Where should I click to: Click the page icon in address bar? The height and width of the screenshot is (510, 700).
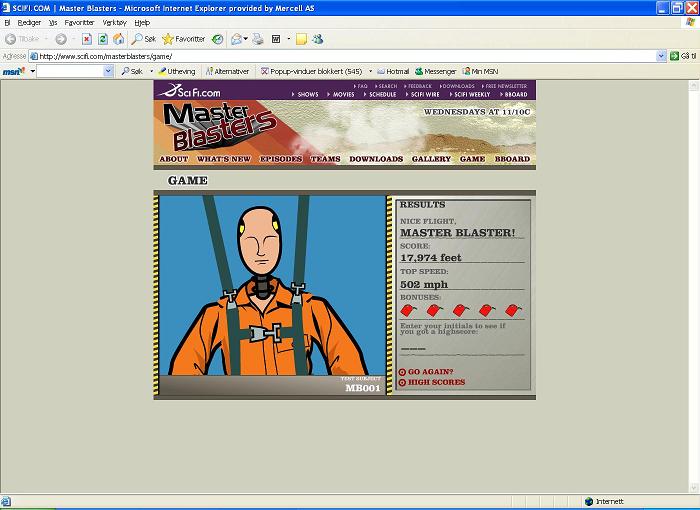point(34,56)
